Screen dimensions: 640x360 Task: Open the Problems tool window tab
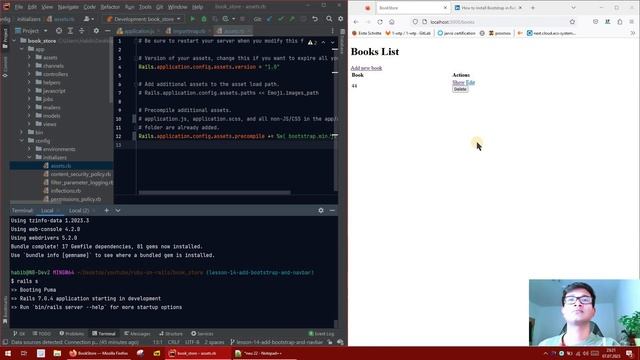click(x=72, y=334)
